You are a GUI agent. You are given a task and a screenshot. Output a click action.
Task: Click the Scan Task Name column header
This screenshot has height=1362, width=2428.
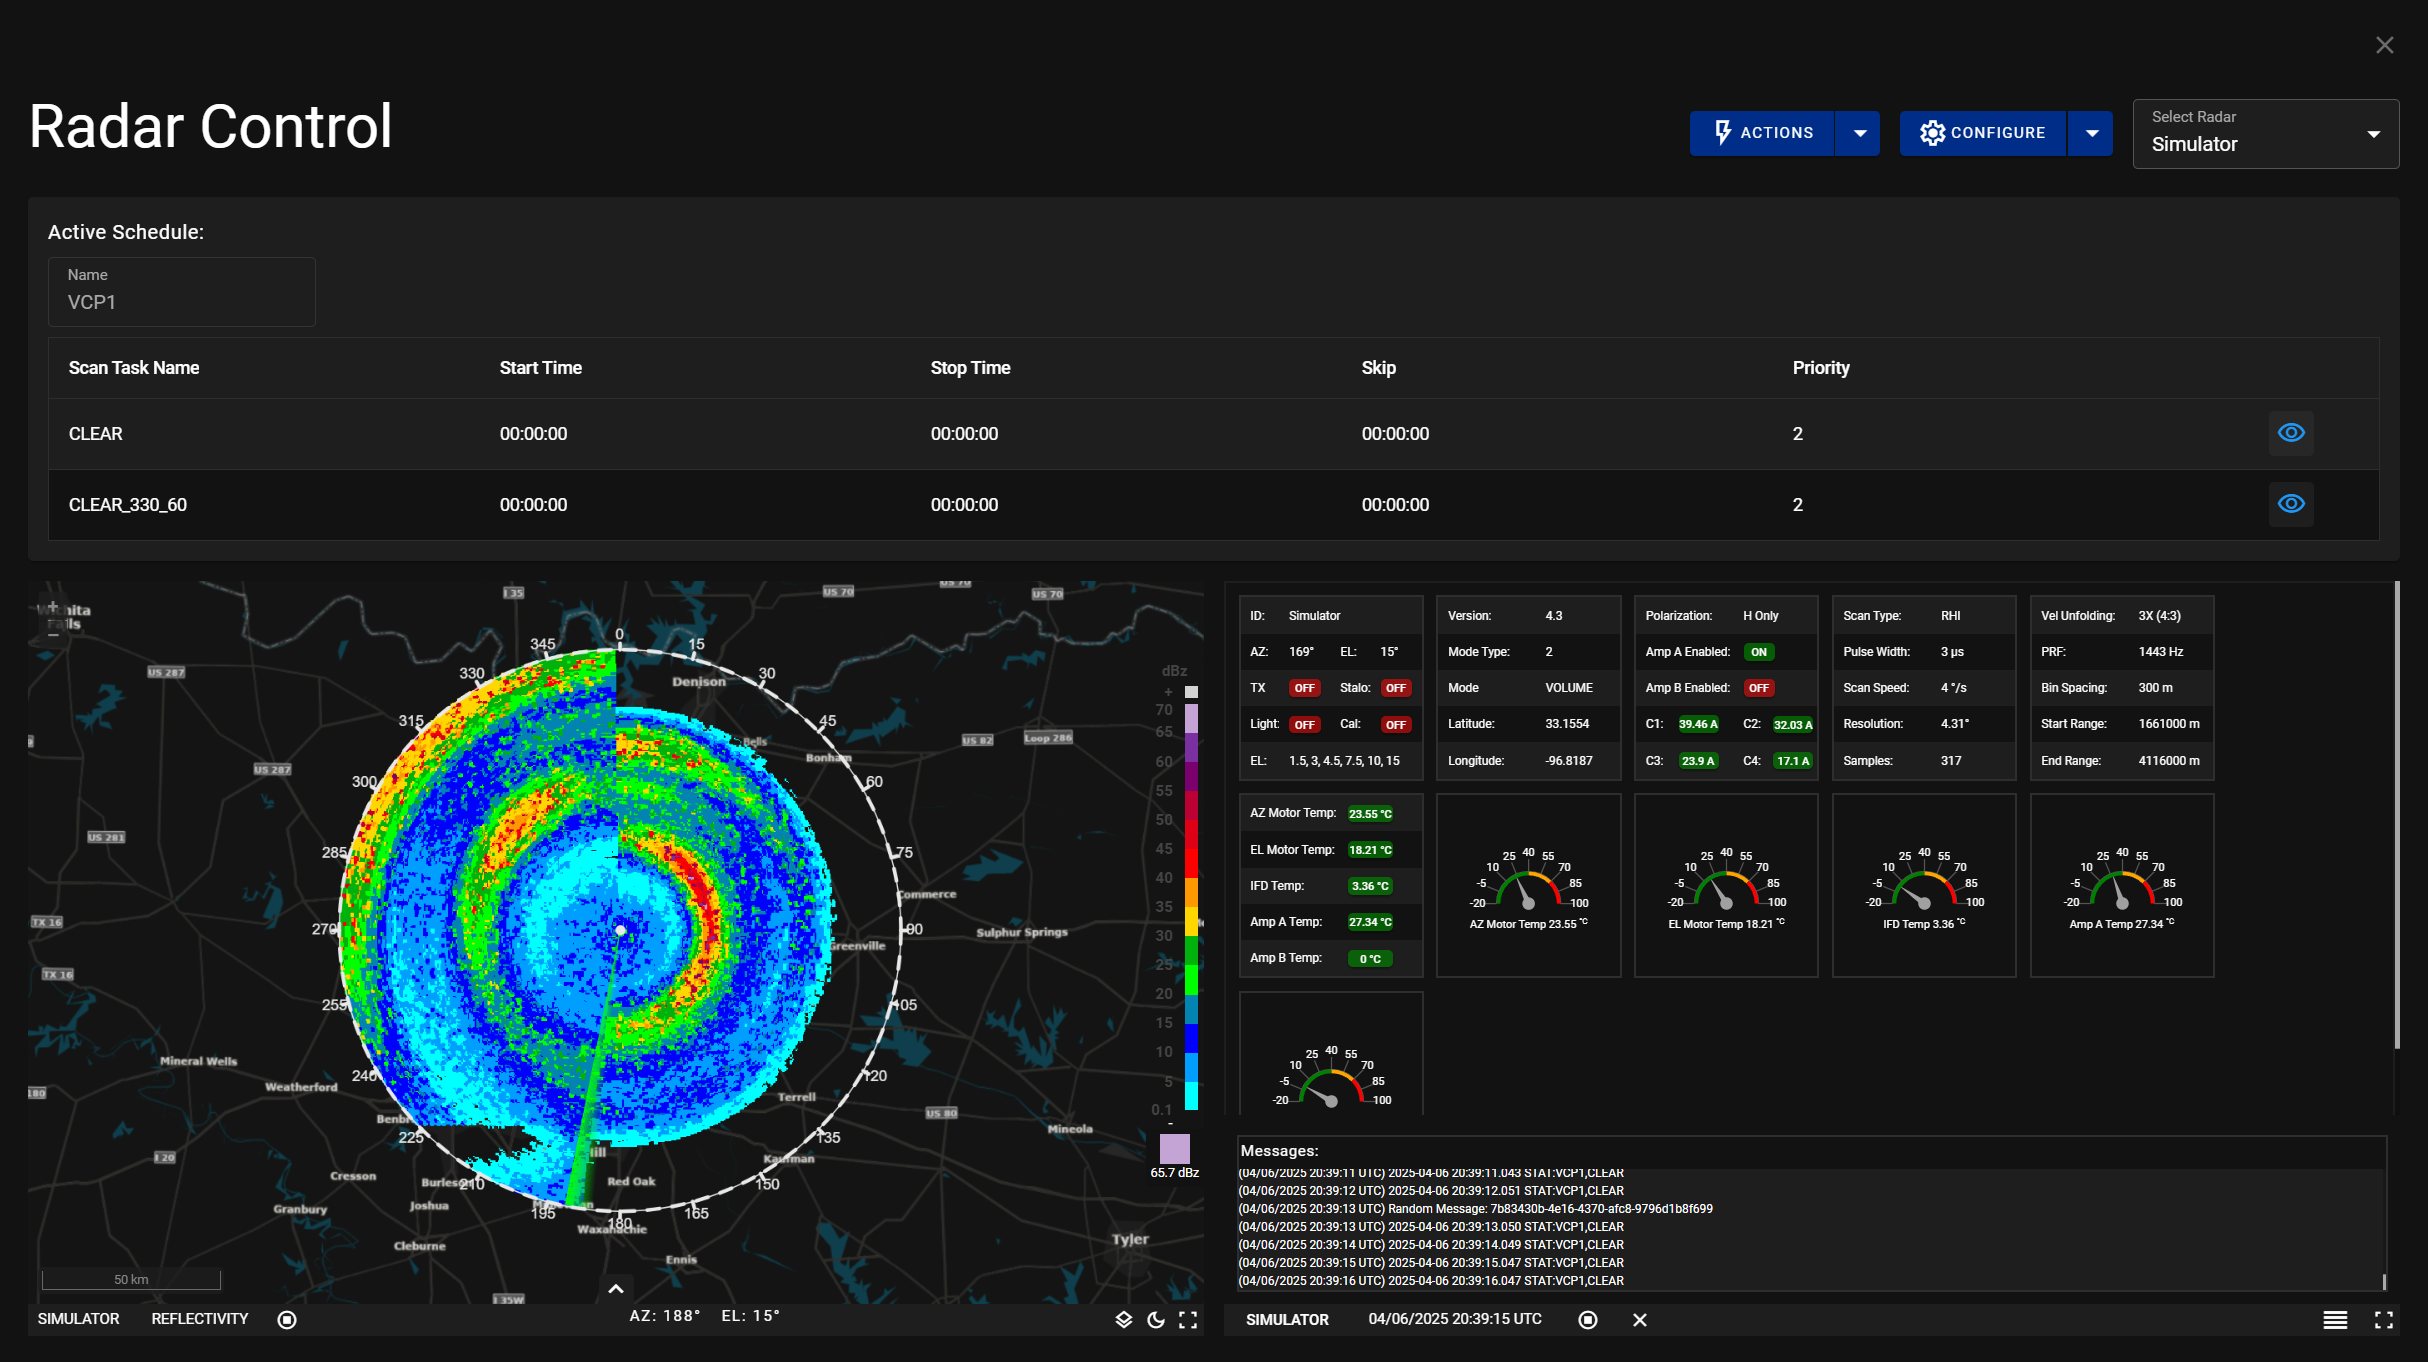(134, 368)
